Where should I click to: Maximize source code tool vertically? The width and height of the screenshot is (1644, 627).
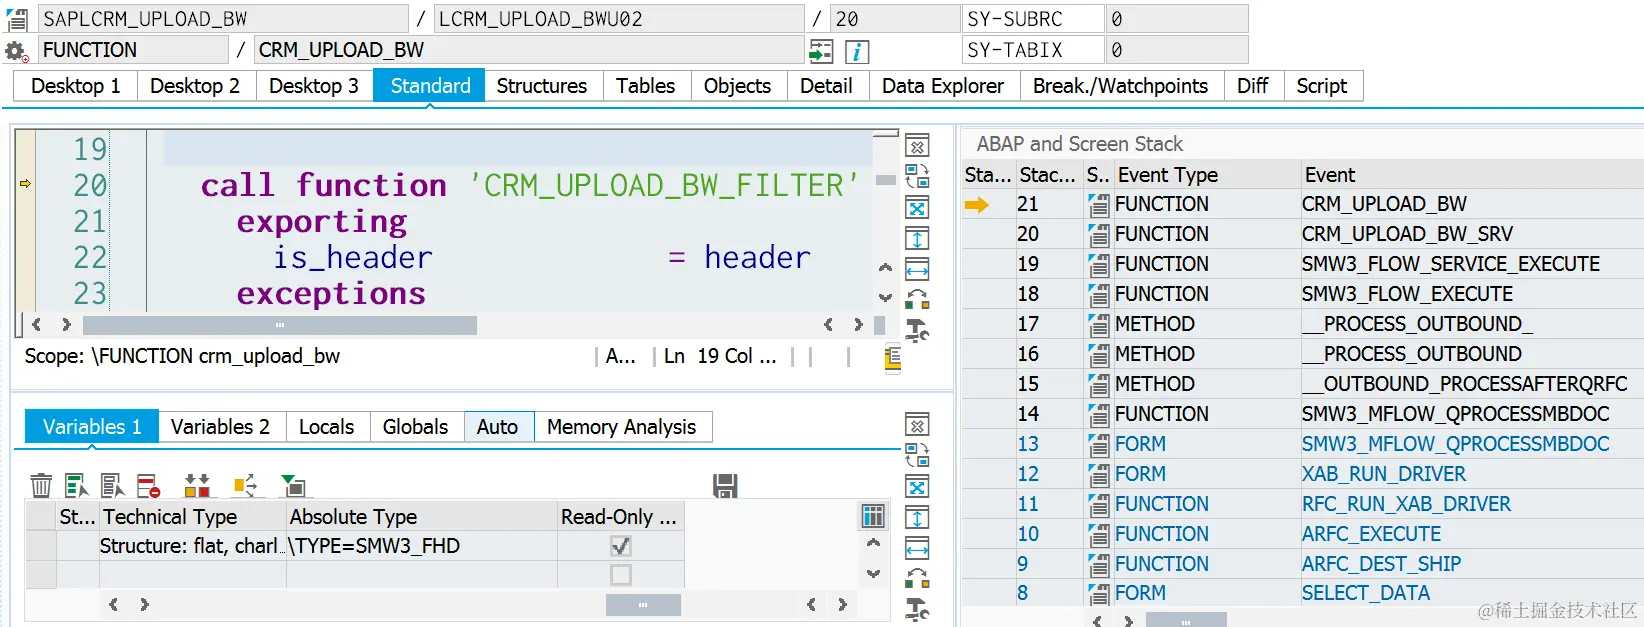(x=917, y=239)
